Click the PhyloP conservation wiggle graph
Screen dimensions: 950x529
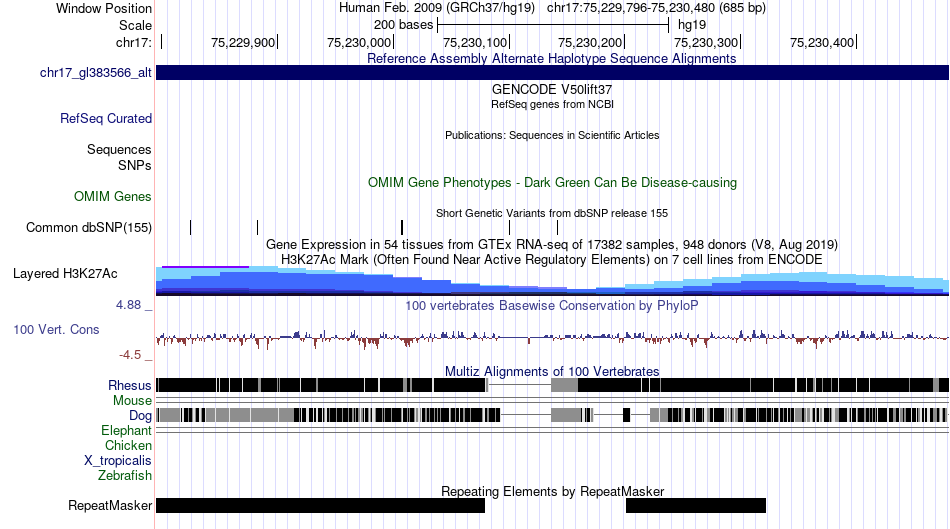coord(553,338)
